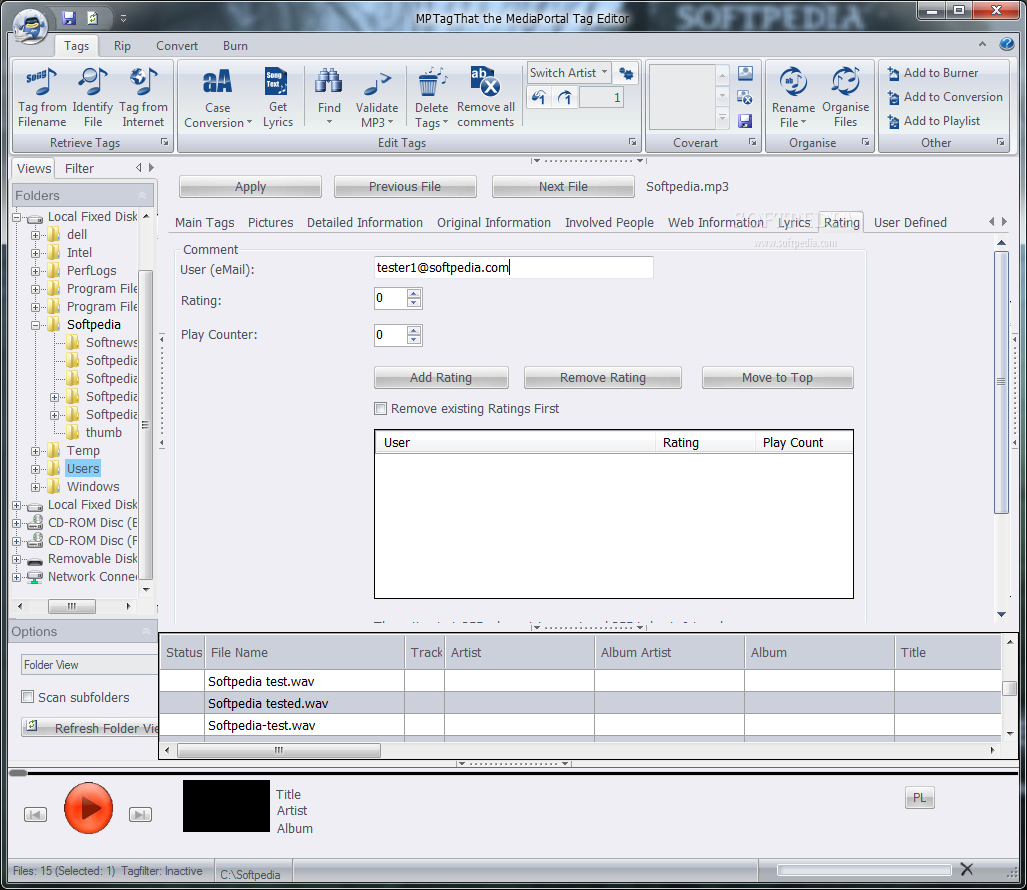Switch to the Convert ribbon tab
1027x890 pixels.
[177, 46]
